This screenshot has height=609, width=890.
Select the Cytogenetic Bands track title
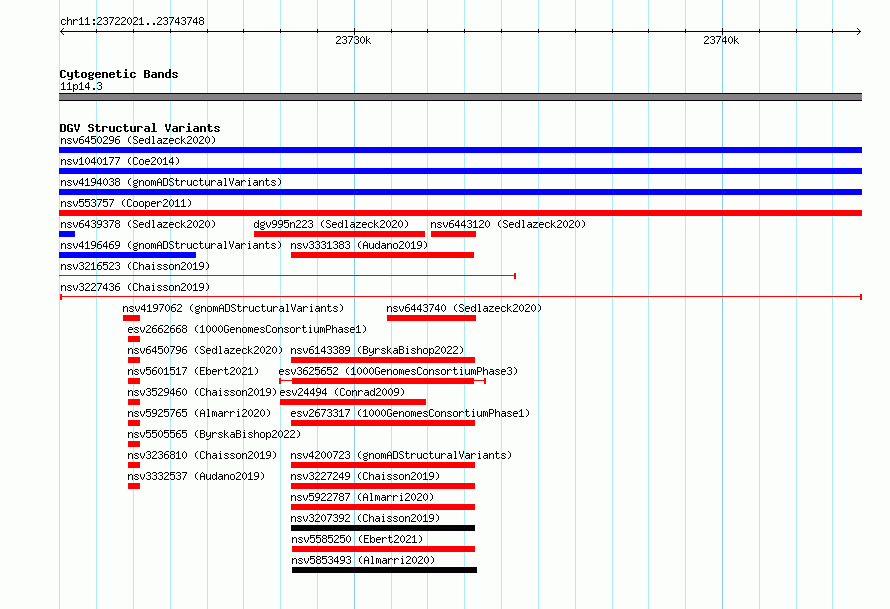tap(119, 74)
